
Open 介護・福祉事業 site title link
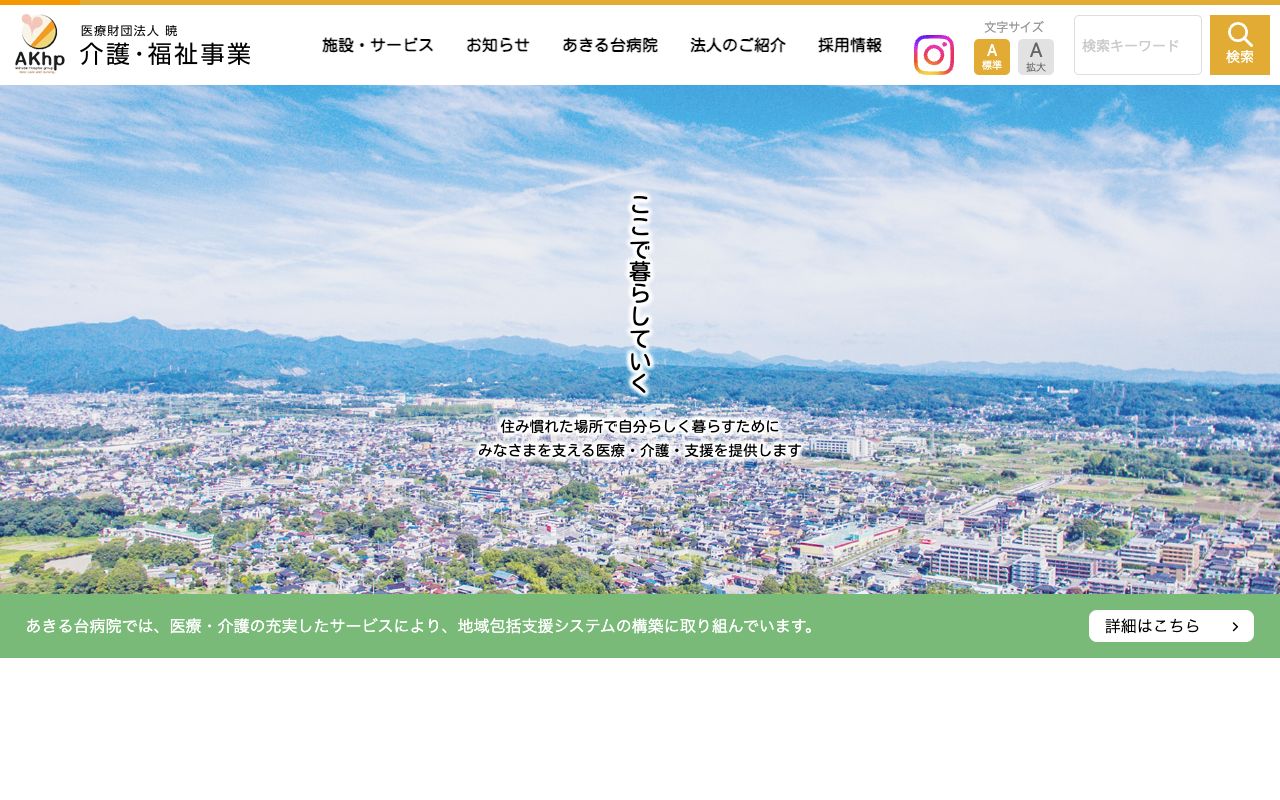click(165, 55)
